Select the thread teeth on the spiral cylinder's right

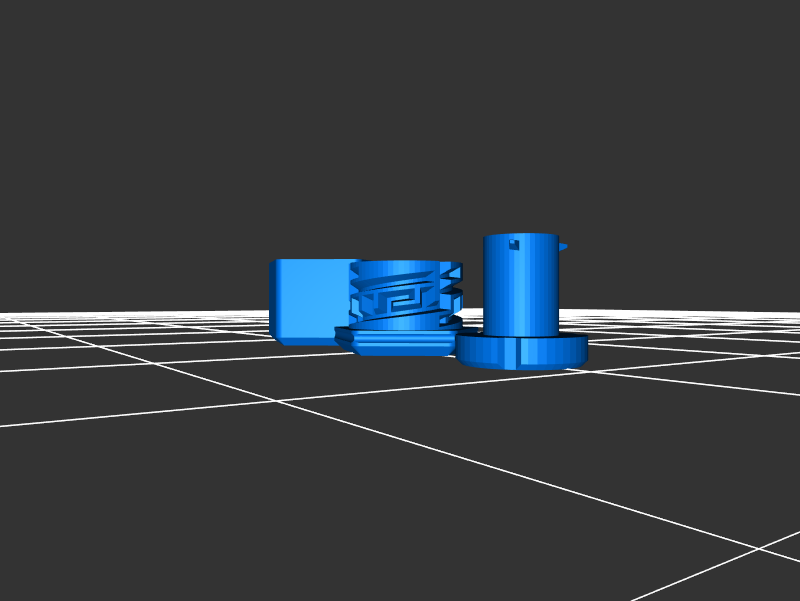click(x=453, y=283)
